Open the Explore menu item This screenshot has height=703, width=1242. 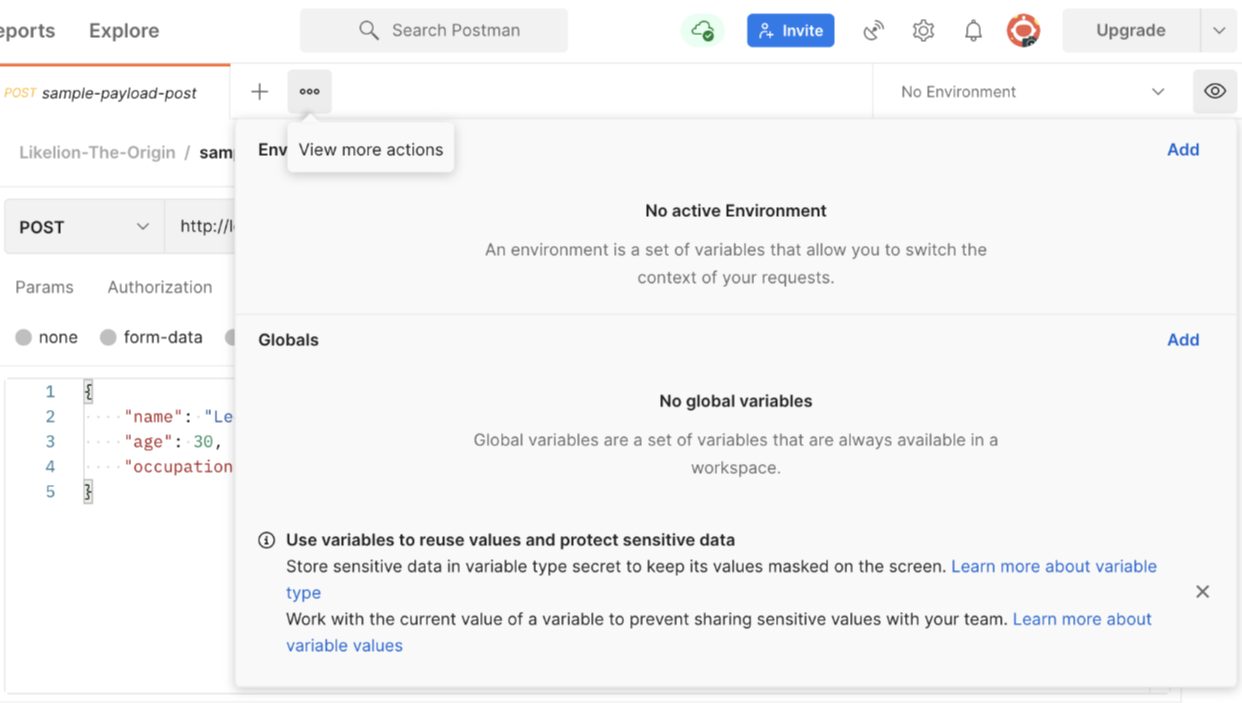coord(124,30)
